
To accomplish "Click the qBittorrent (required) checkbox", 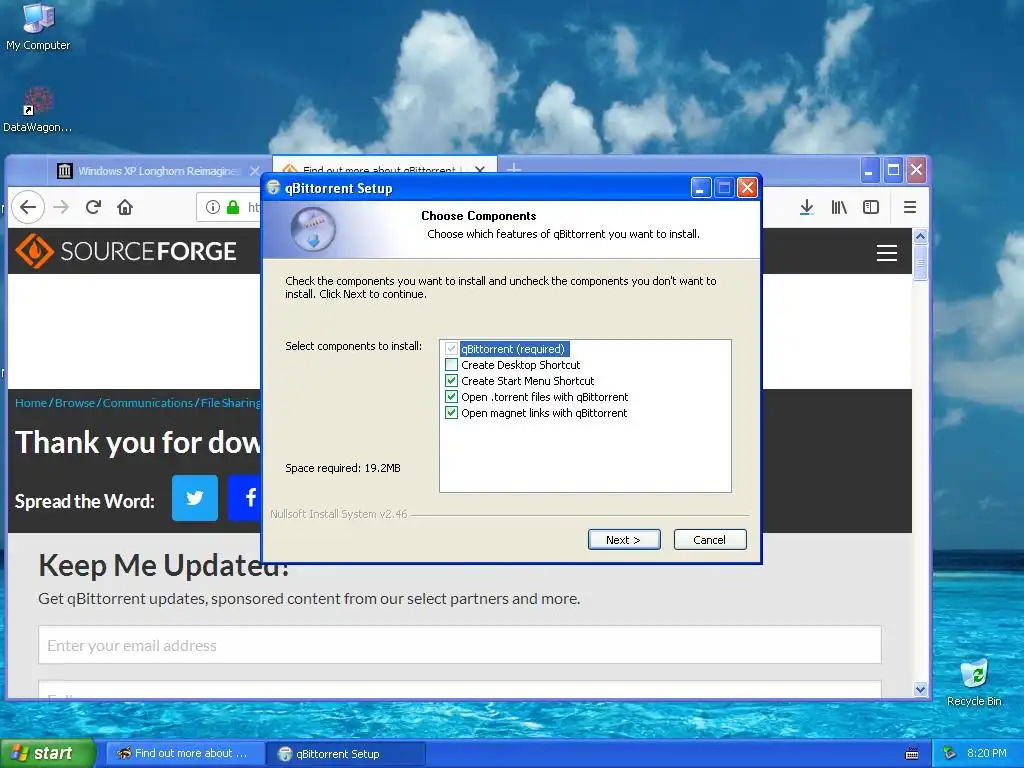I will tap(451, 349).
